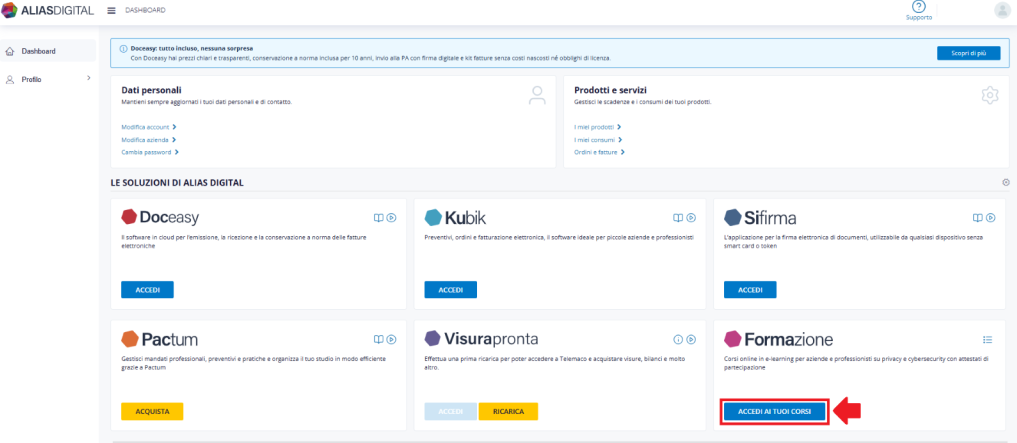This screenshot has width=1017, height=443.
Task: Click the gear icon in Prodotti e servizi
Action: click(990, 95)
